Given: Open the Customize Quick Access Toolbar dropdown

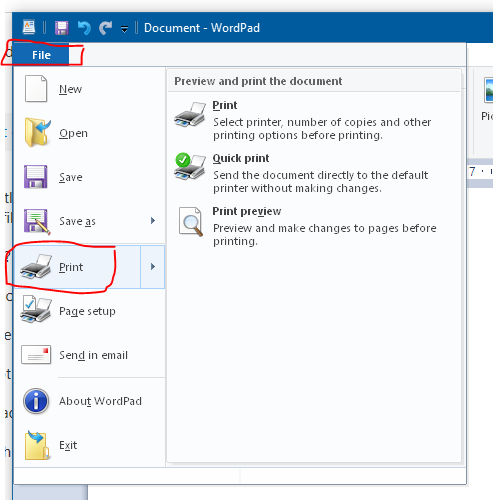Looking at the screenshot, I should (x=124, y=29).
